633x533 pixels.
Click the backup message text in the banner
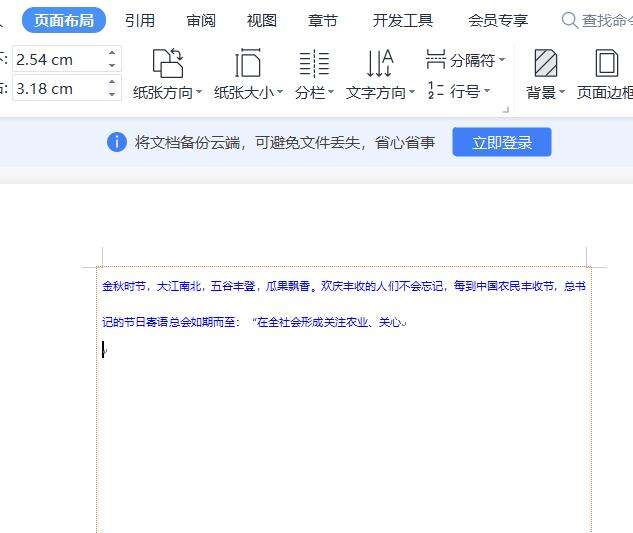pyautogui.click(x=285, y=142)
